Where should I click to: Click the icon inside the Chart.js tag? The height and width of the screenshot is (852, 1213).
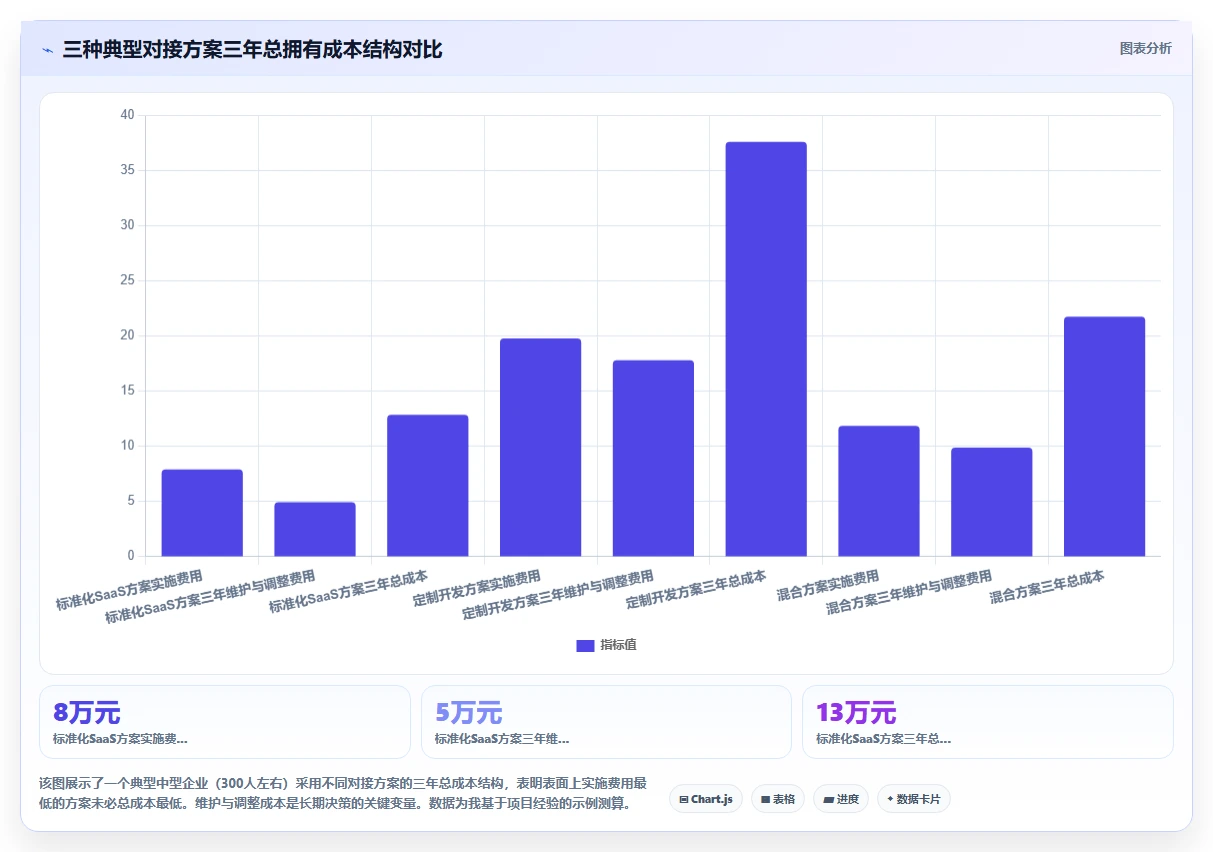[683, 799]
